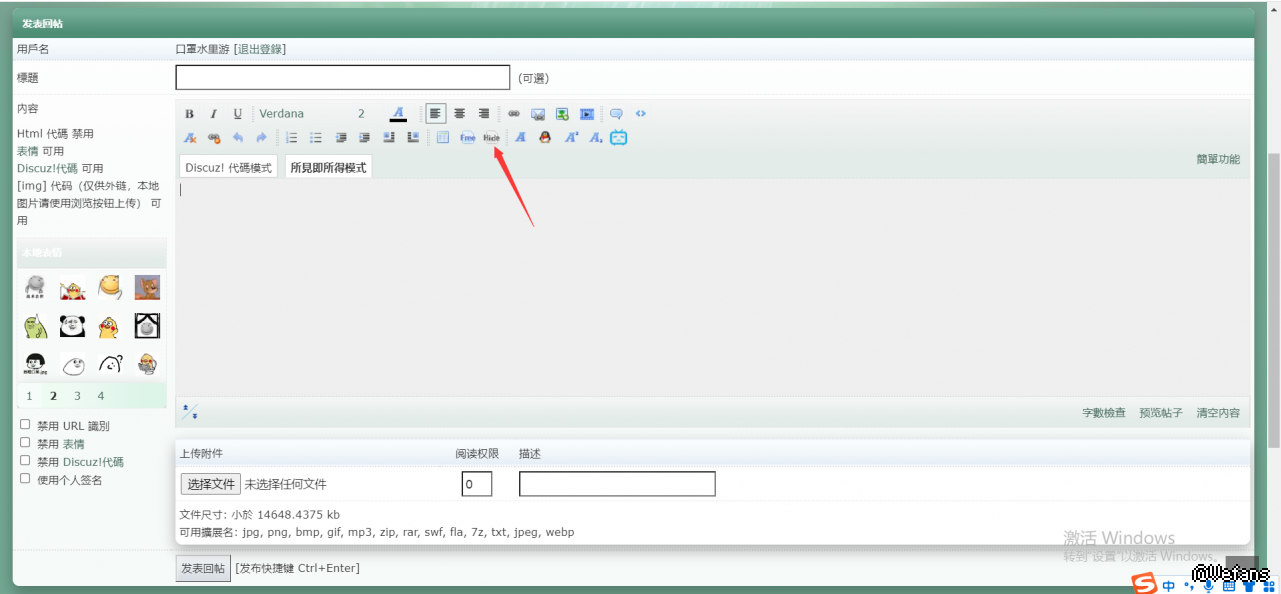This screenshot has height=594, width=1281.
Task: Go to emoticon page 3
Action: pyautogui.click(x=77, y=396)
